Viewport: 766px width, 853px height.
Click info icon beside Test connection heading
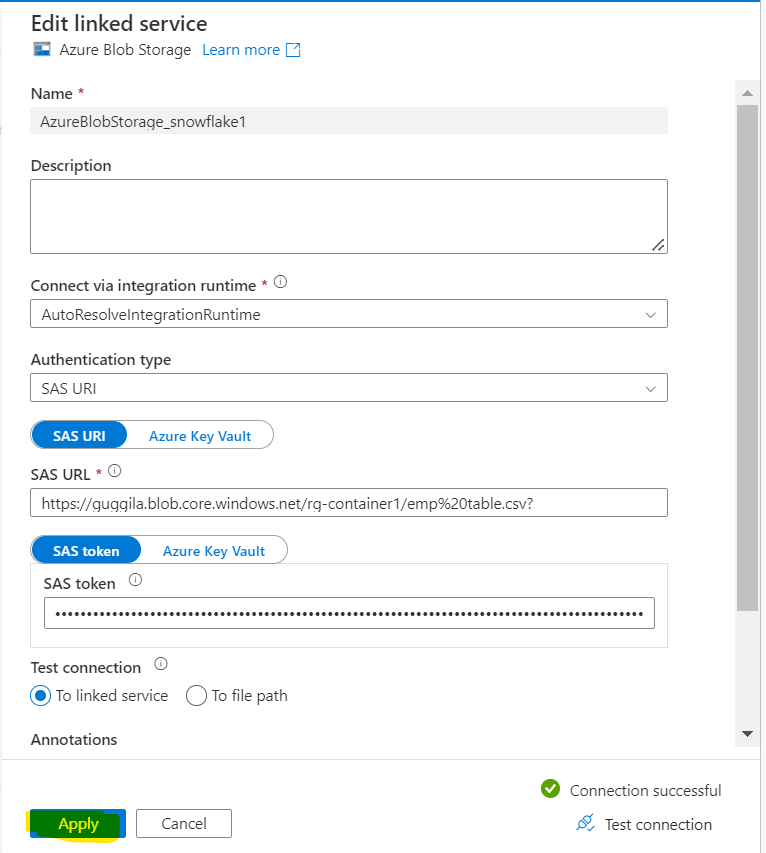(x=161, y=664)
